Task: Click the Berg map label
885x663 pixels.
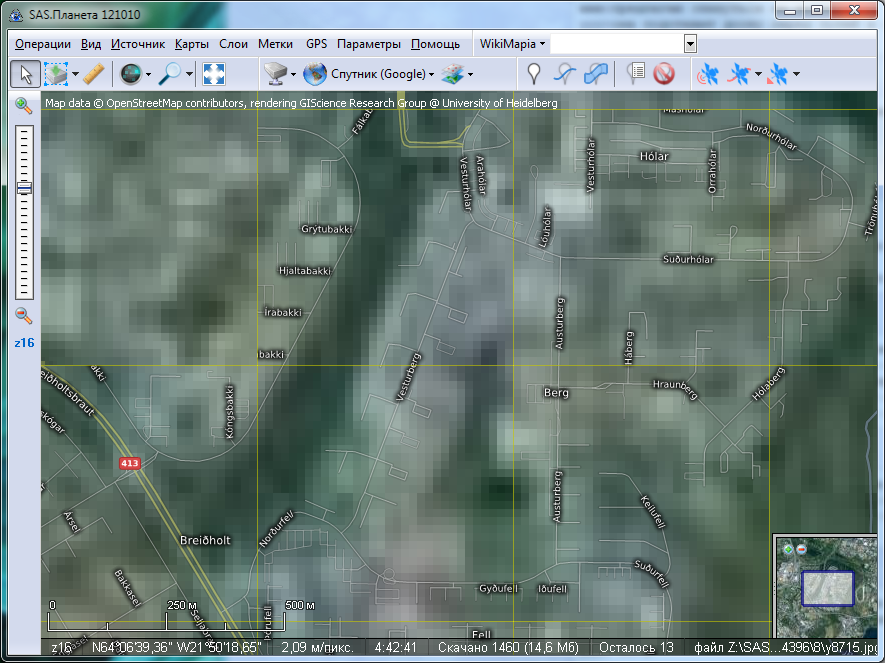Action: coord(556,393)
